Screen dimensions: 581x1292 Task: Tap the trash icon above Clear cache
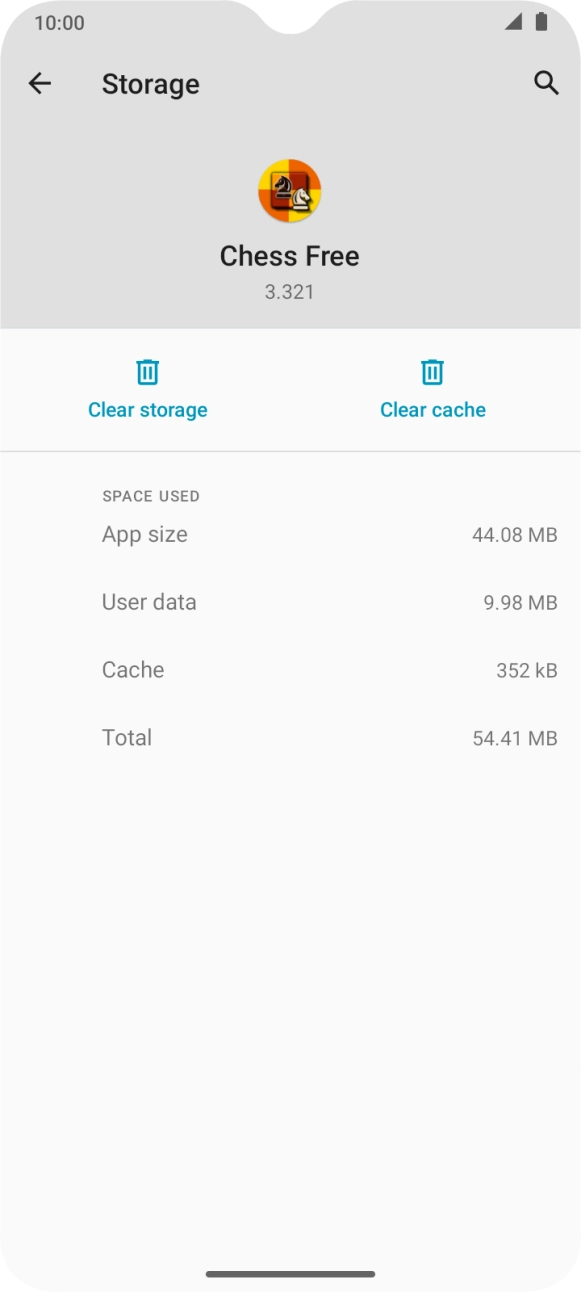432,371
